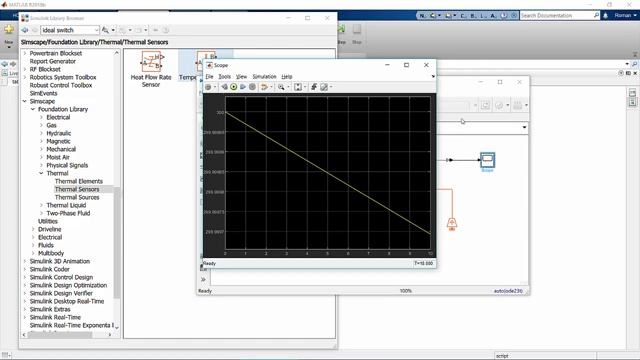This screenshot has height=360, width=640.
Task: Click Back arrow in Simulink Library Browser
Action: 25,30
